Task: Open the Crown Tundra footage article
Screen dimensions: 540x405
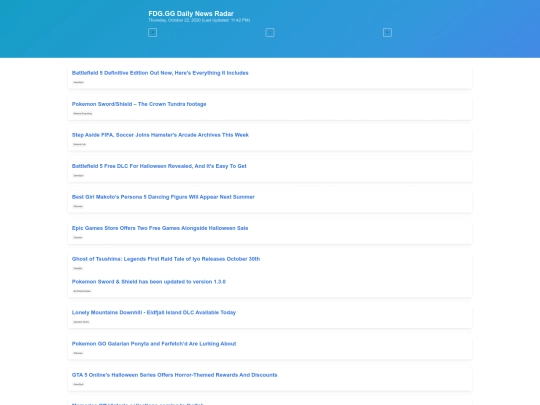Action: point(139,104)
